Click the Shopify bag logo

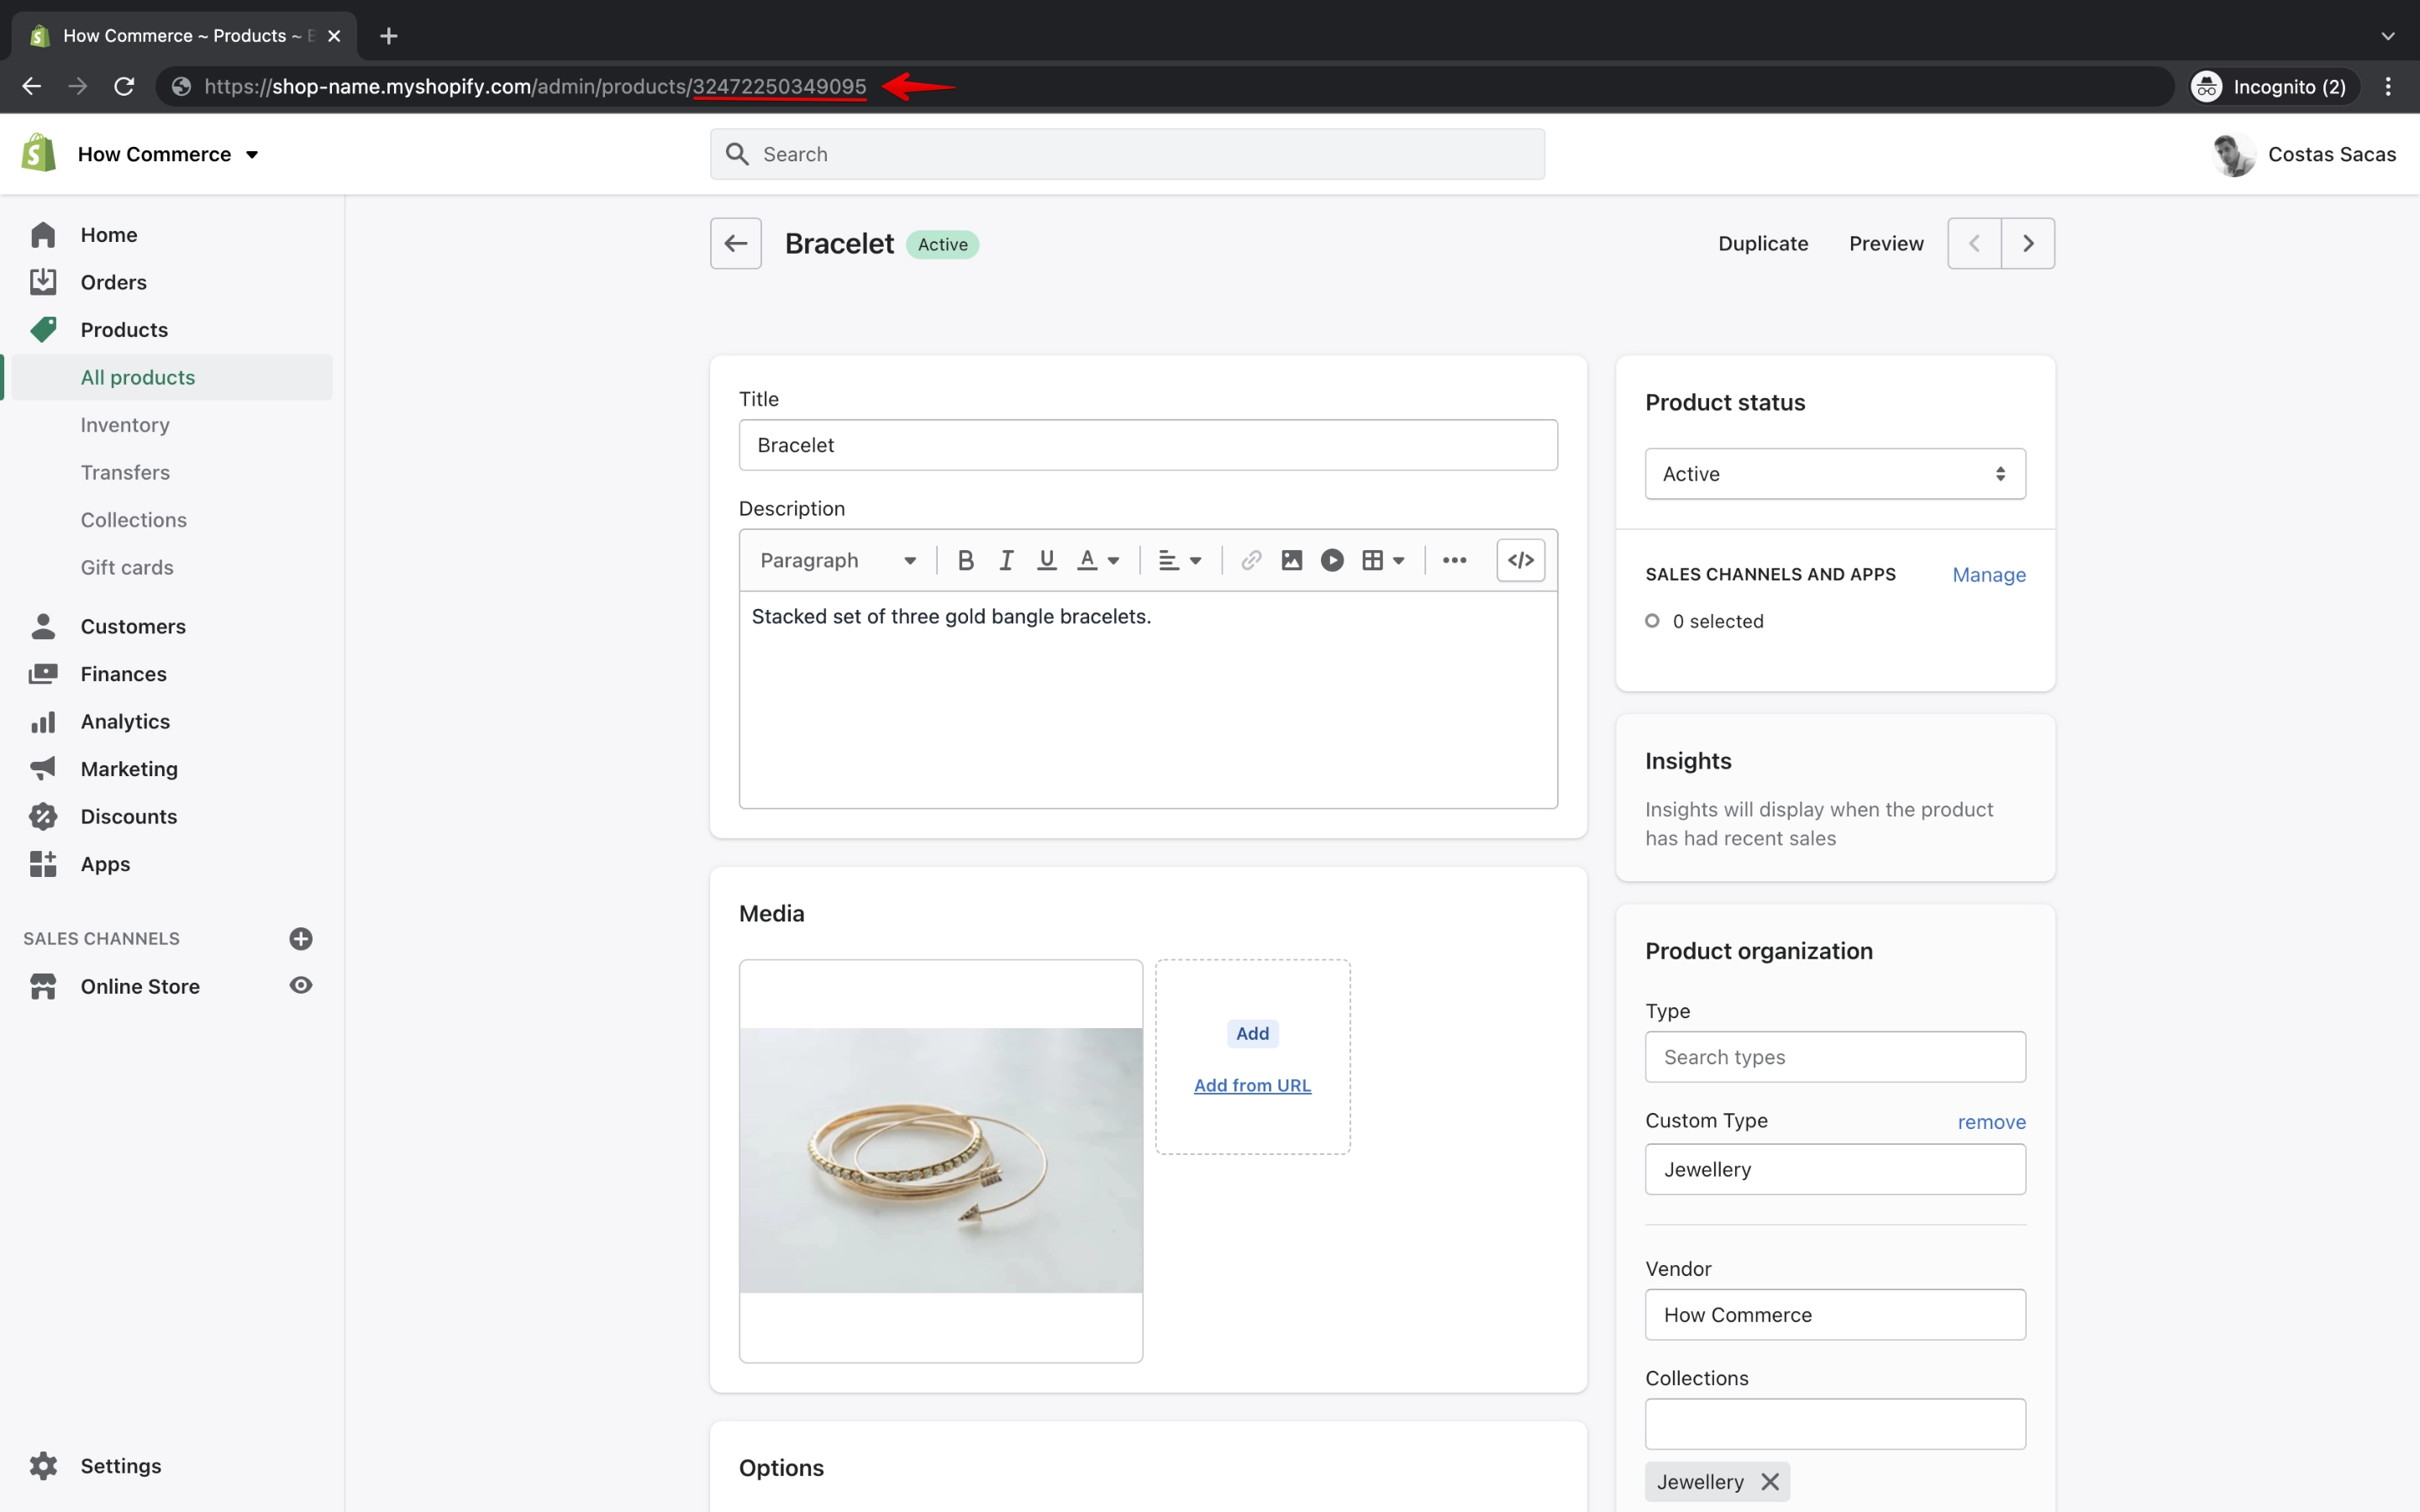click(39, 153)
